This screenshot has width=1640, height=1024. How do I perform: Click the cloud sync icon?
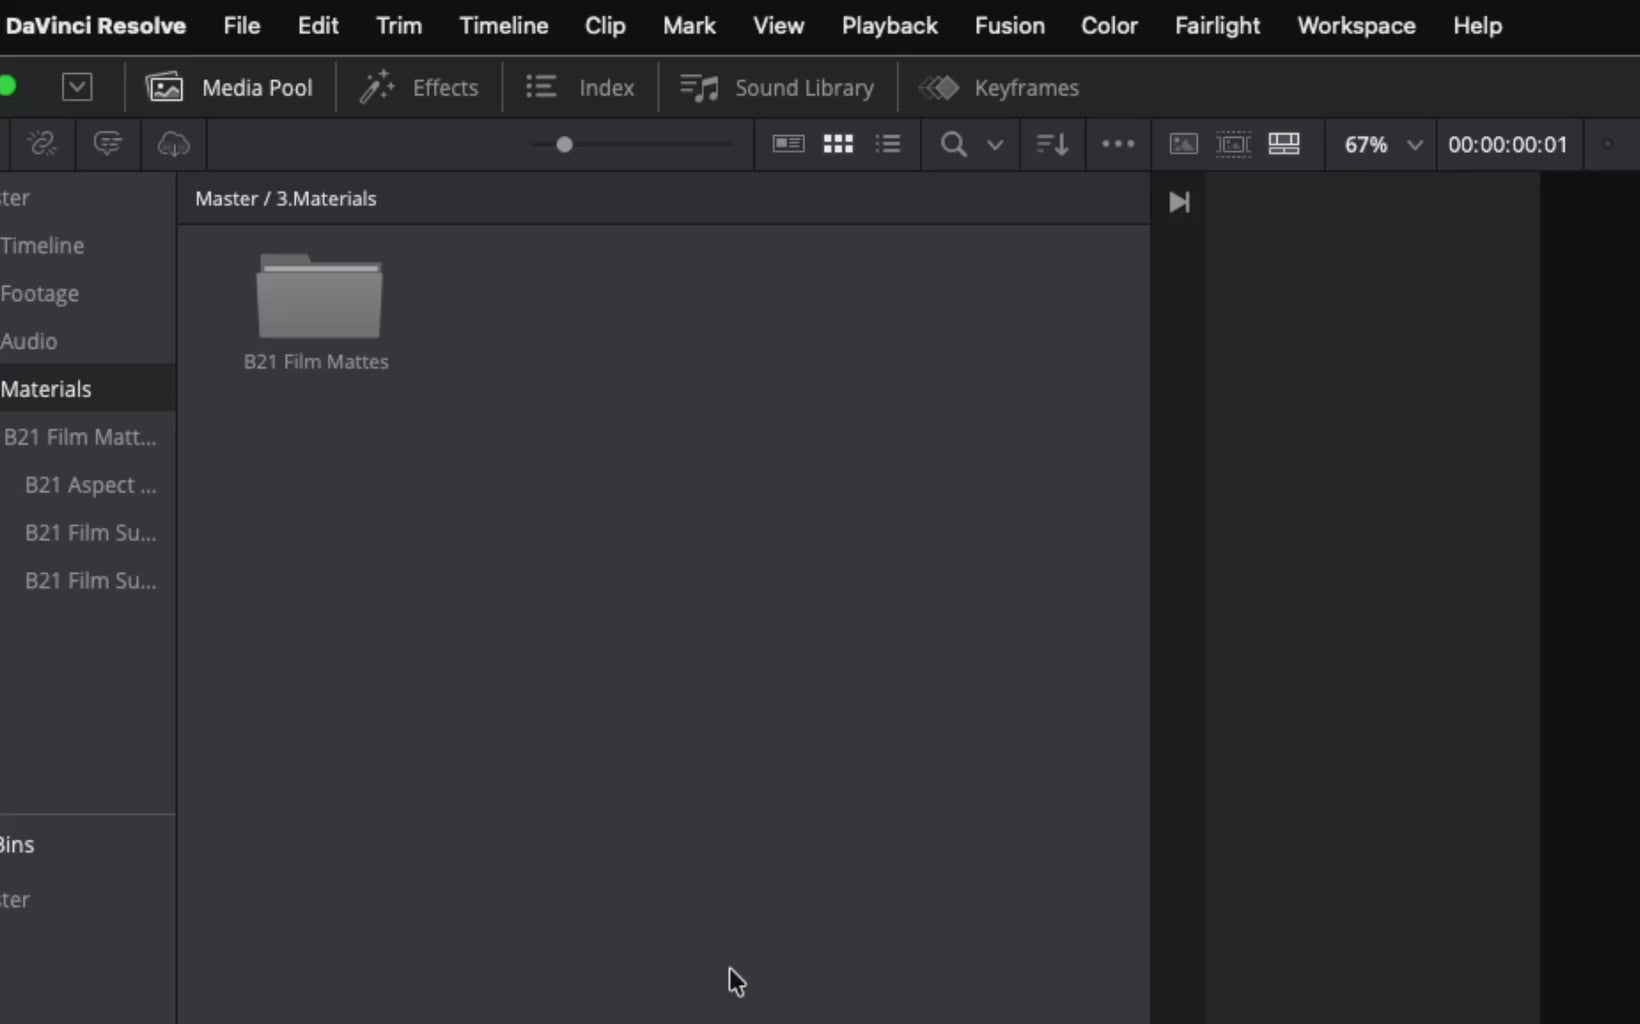173,144
